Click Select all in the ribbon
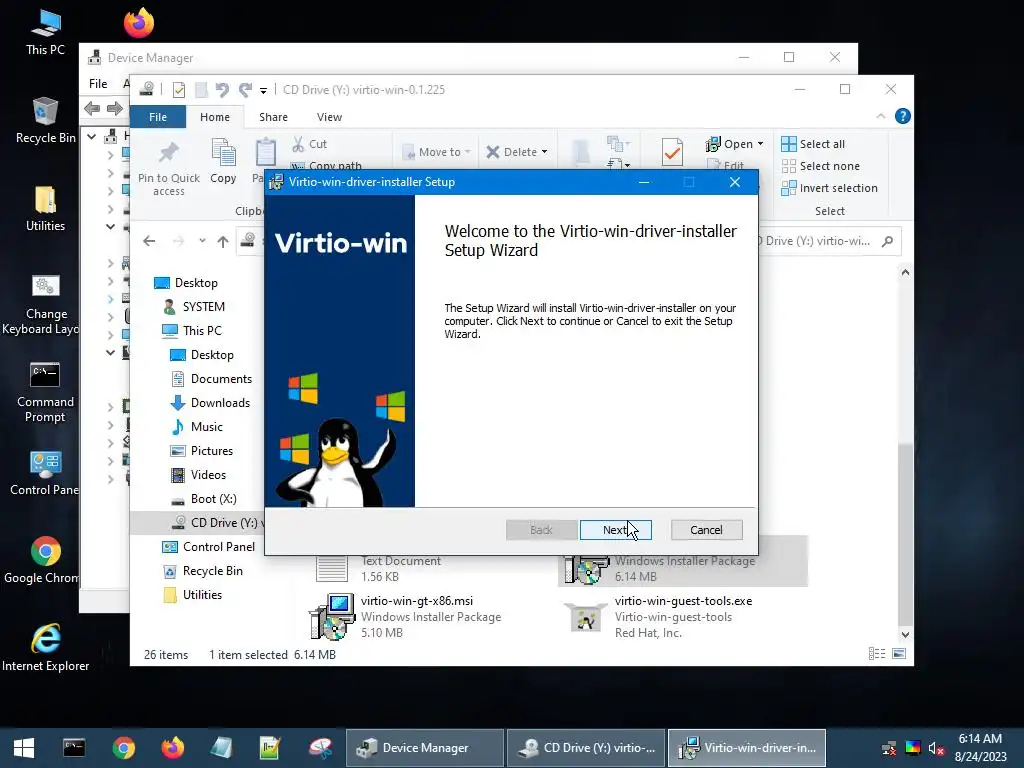Viewport: 1024px width, 768px height. click(813, 144)
